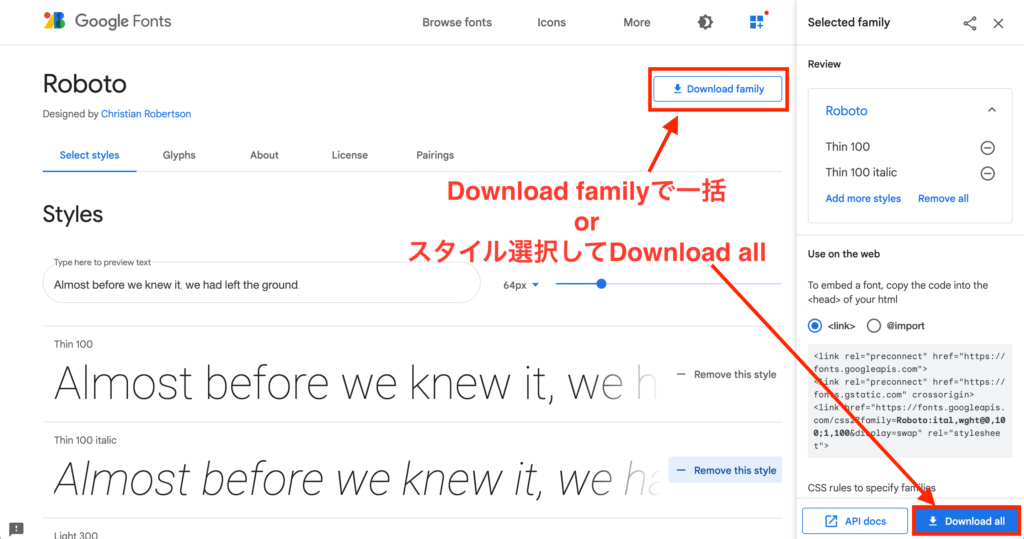Click the Download all button
Viewport: 1024px width, 539px height.
pyautogui.click(x=967, y=521)
